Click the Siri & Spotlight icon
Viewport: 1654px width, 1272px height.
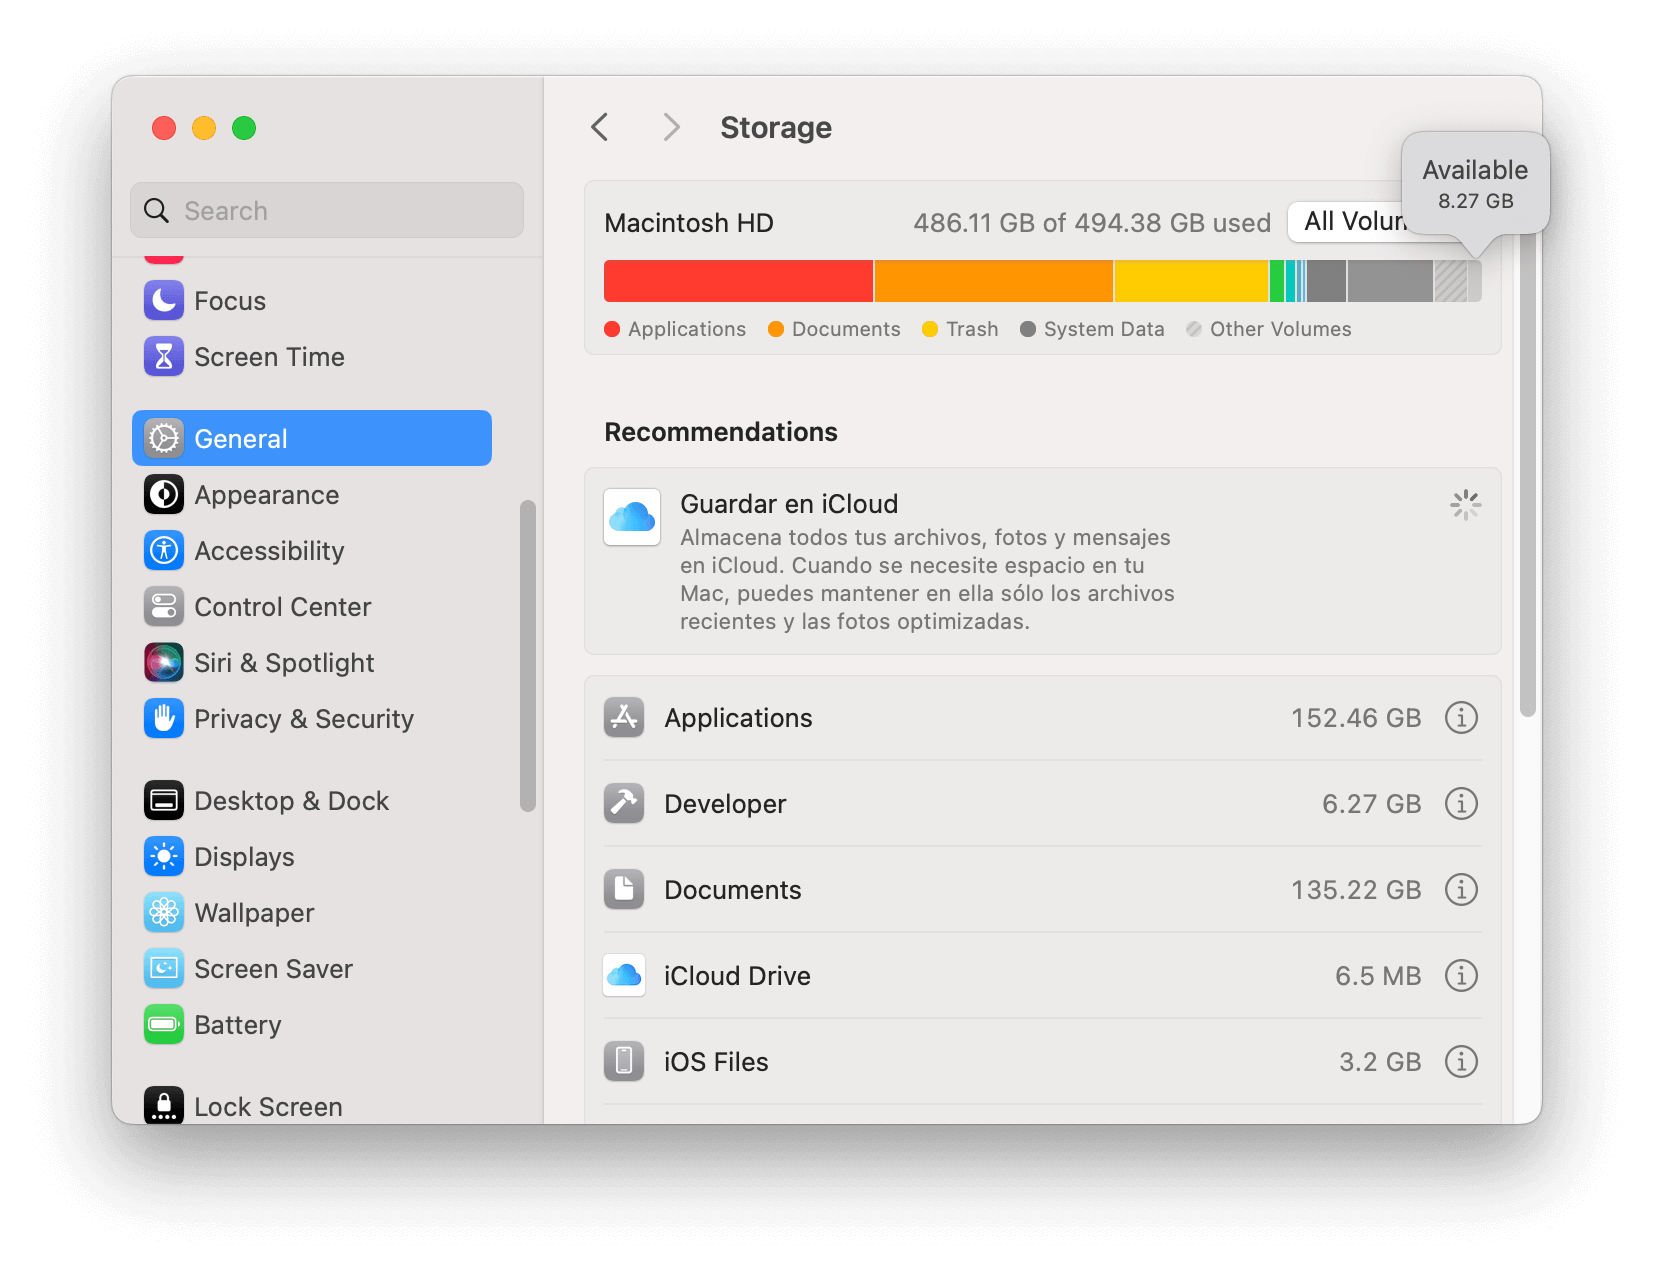[164, 662]
